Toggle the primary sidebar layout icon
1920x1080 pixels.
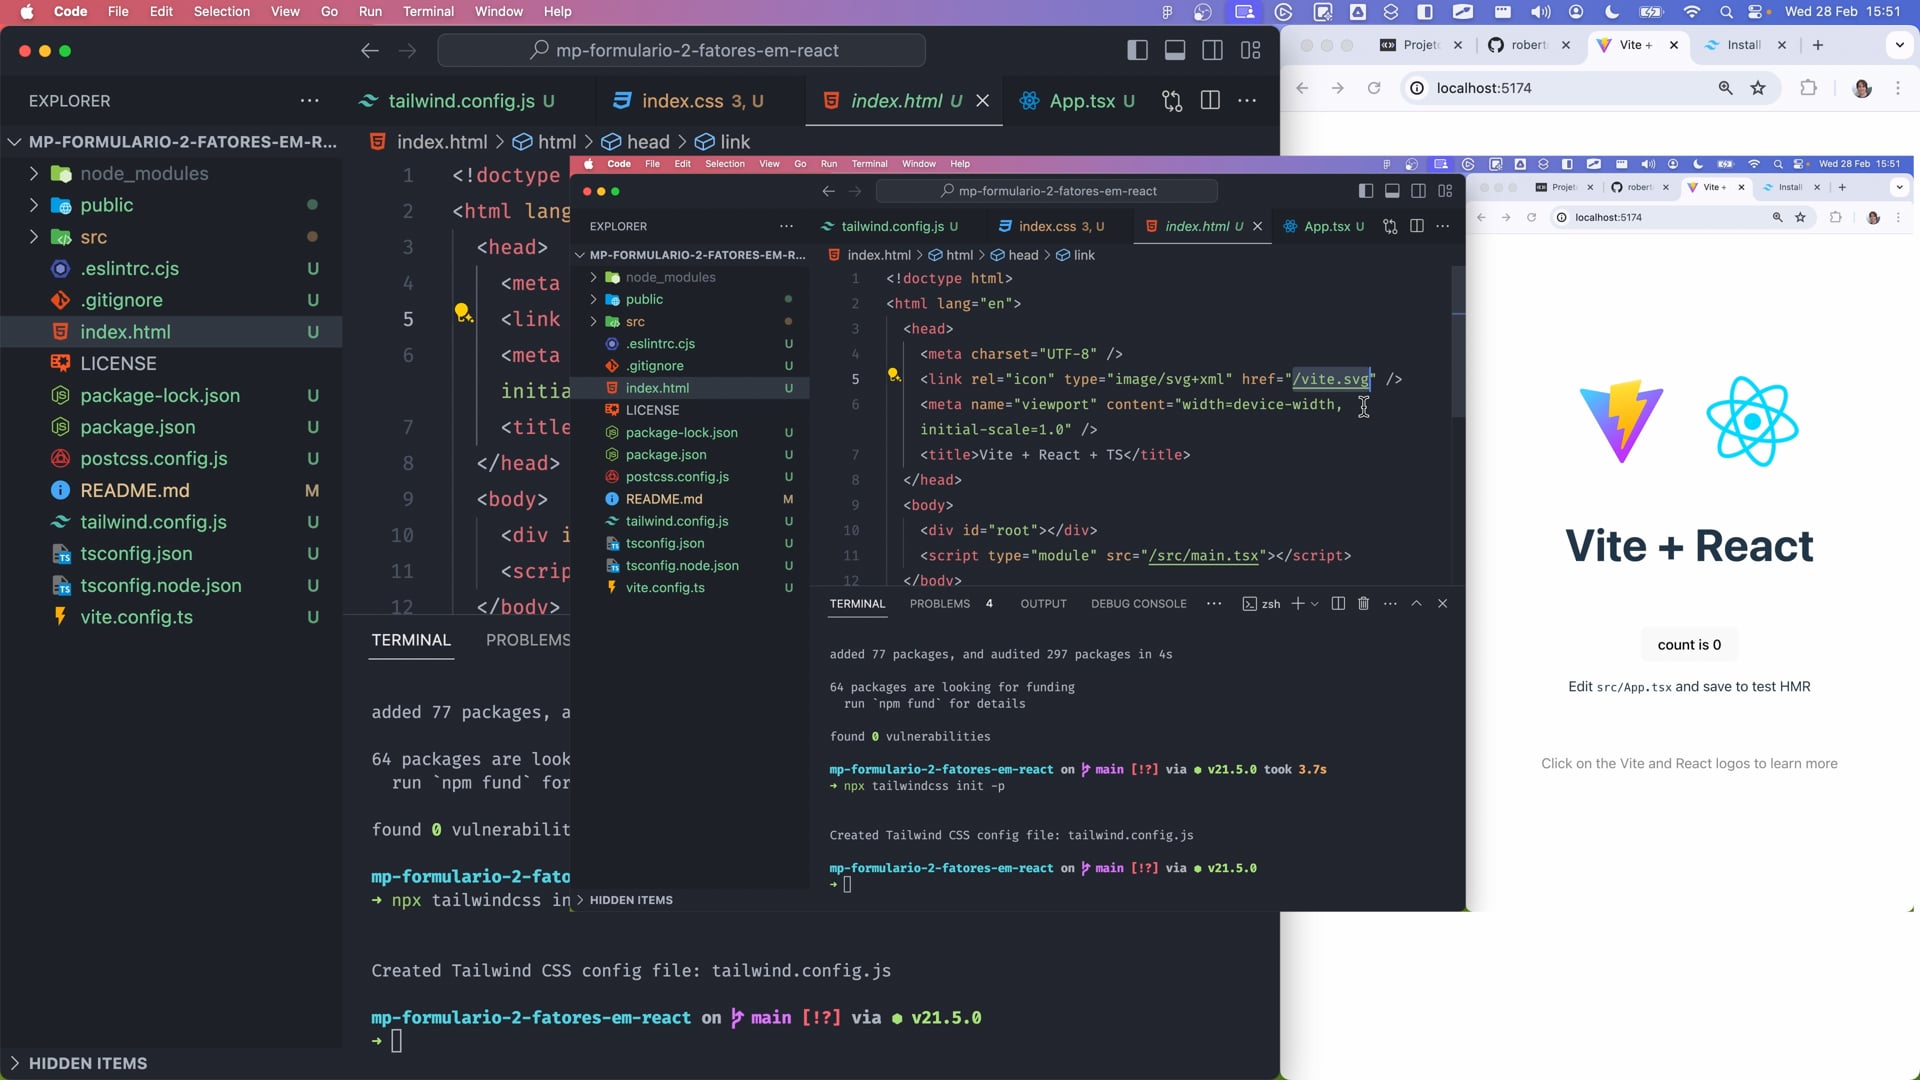[1137, 50]
